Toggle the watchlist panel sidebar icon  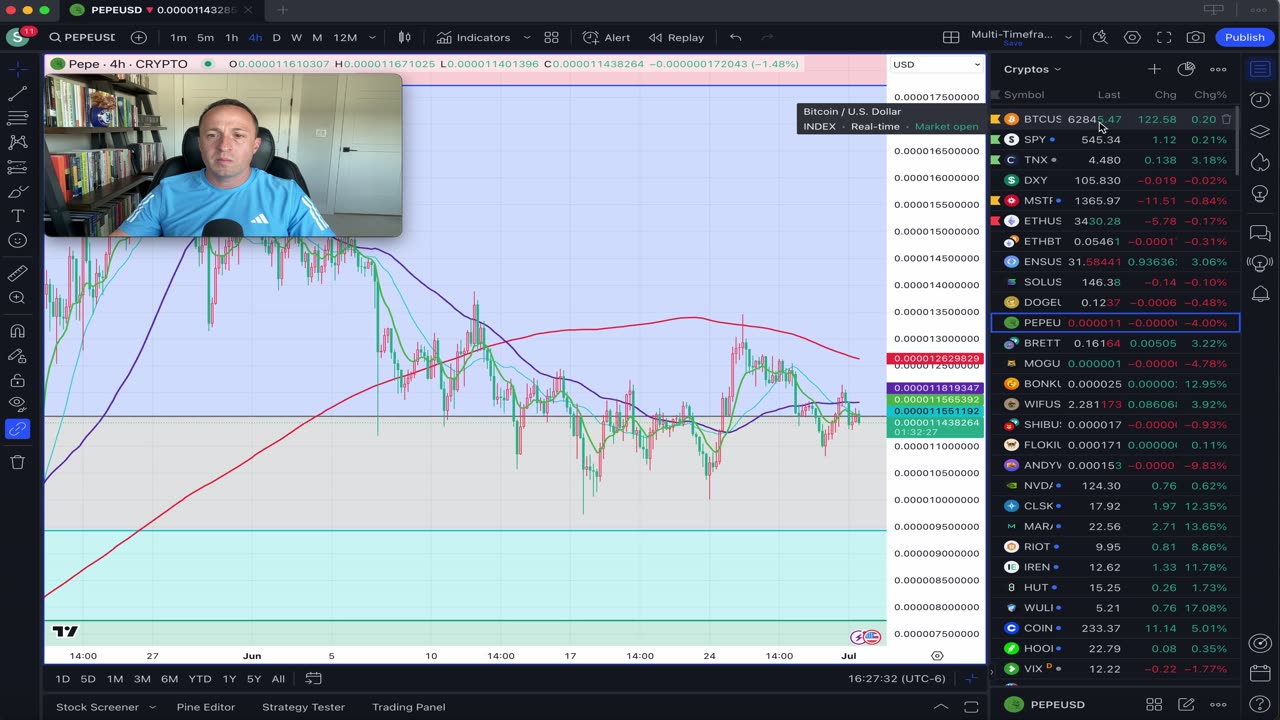click(x=1260, y=69)
